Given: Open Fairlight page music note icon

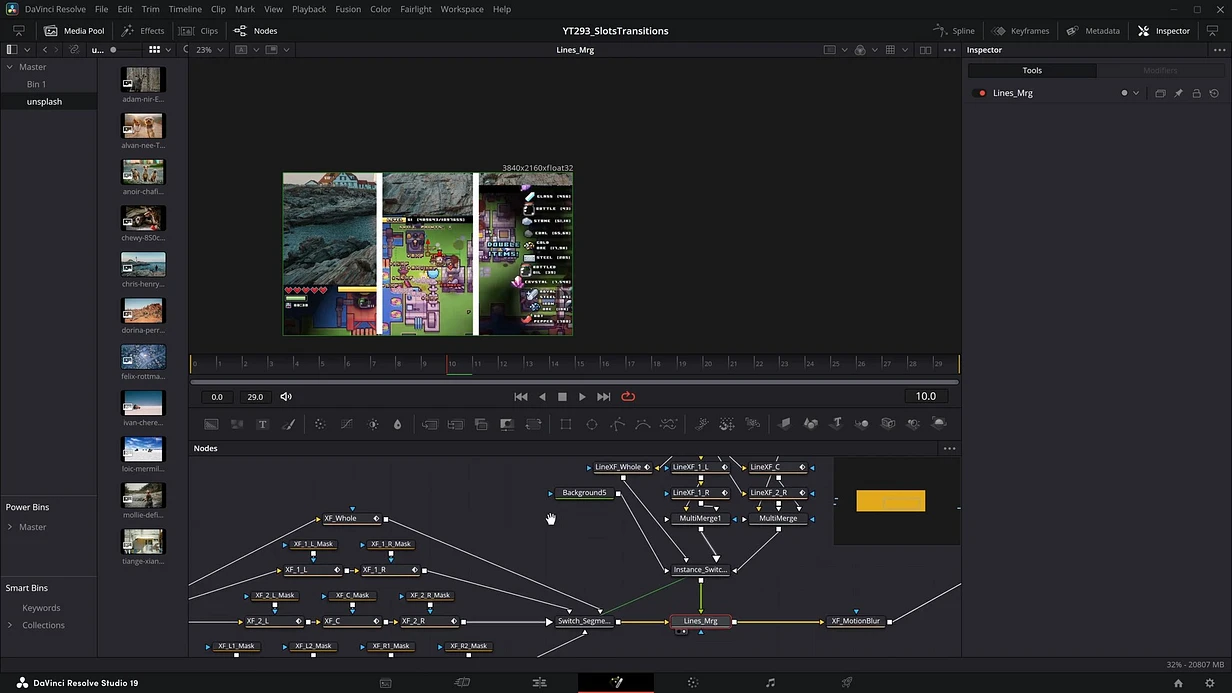Looking at the screenshot, I should pyautogui.click(x=770, y=682).
